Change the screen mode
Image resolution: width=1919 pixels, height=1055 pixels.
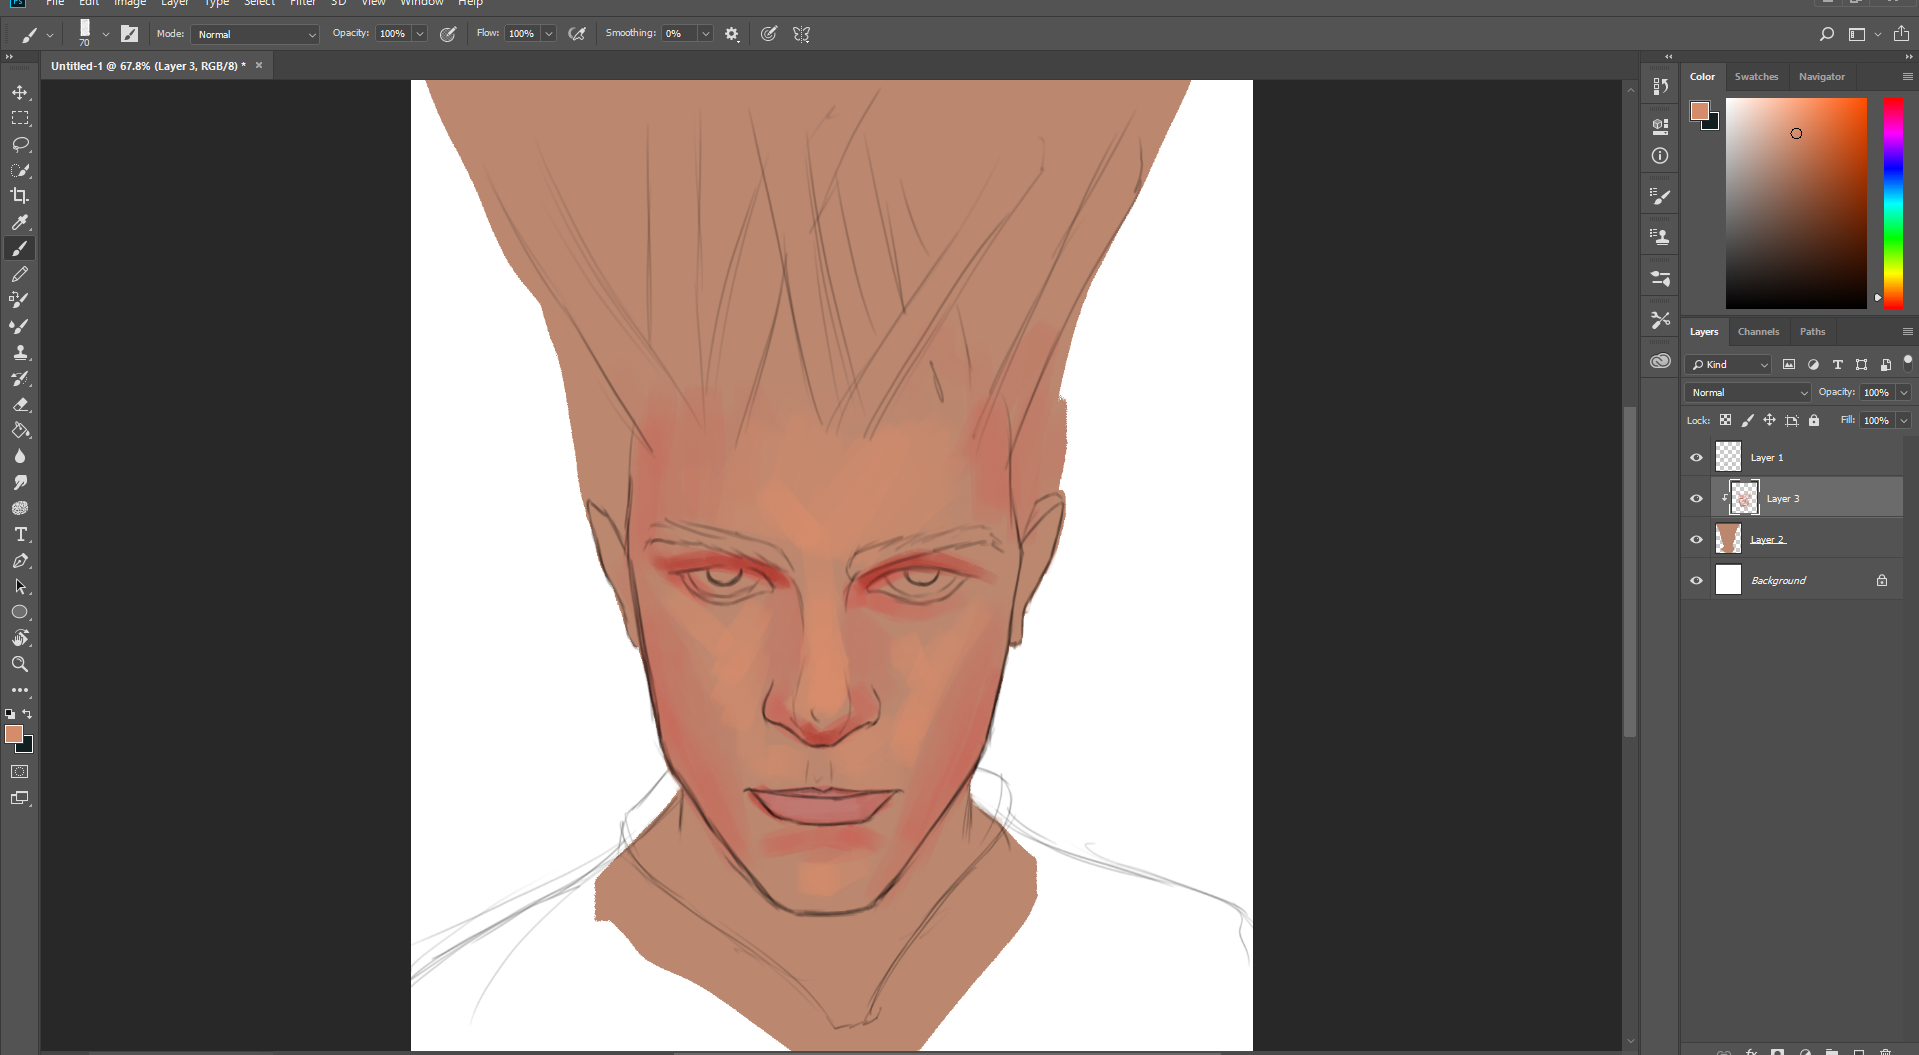click(20, 798)
